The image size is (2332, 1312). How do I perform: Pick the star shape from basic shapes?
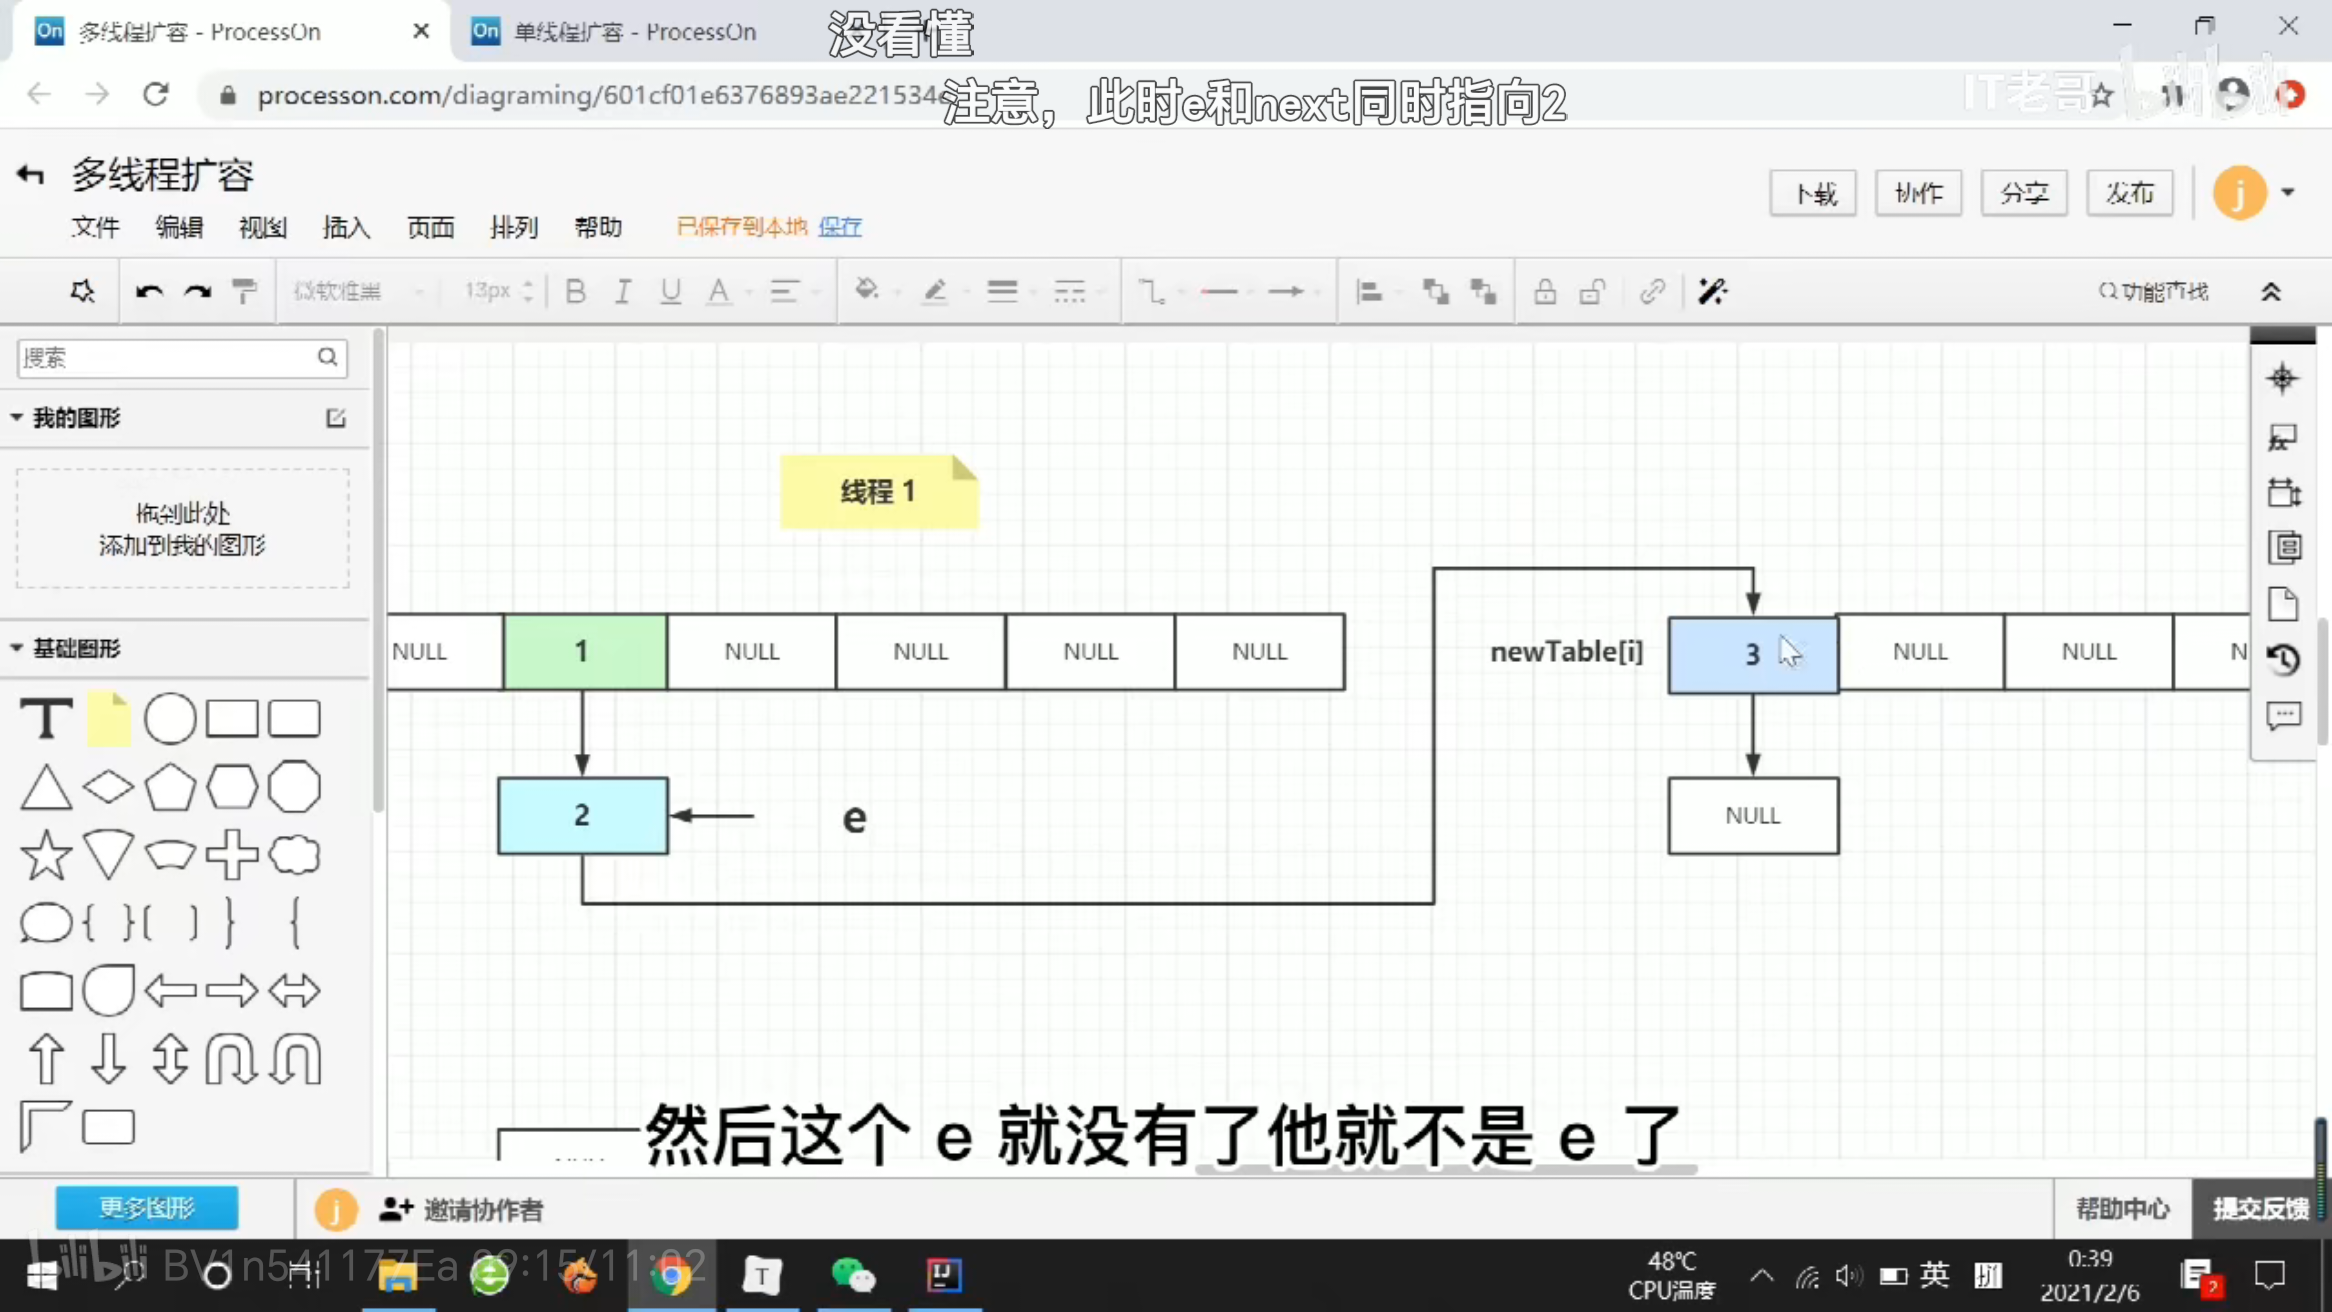coord(46,855)
